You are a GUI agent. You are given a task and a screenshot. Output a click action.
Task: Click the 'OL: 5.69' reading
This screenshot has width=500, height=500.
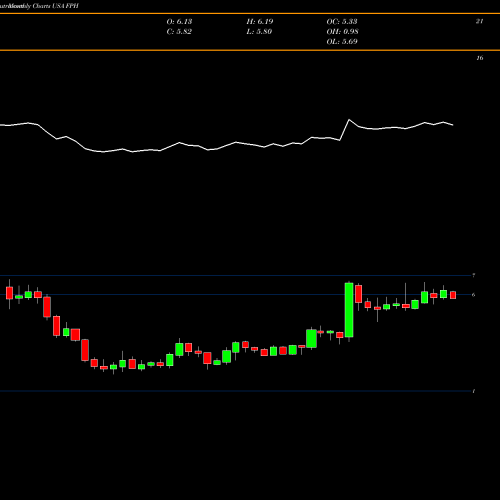342,41
